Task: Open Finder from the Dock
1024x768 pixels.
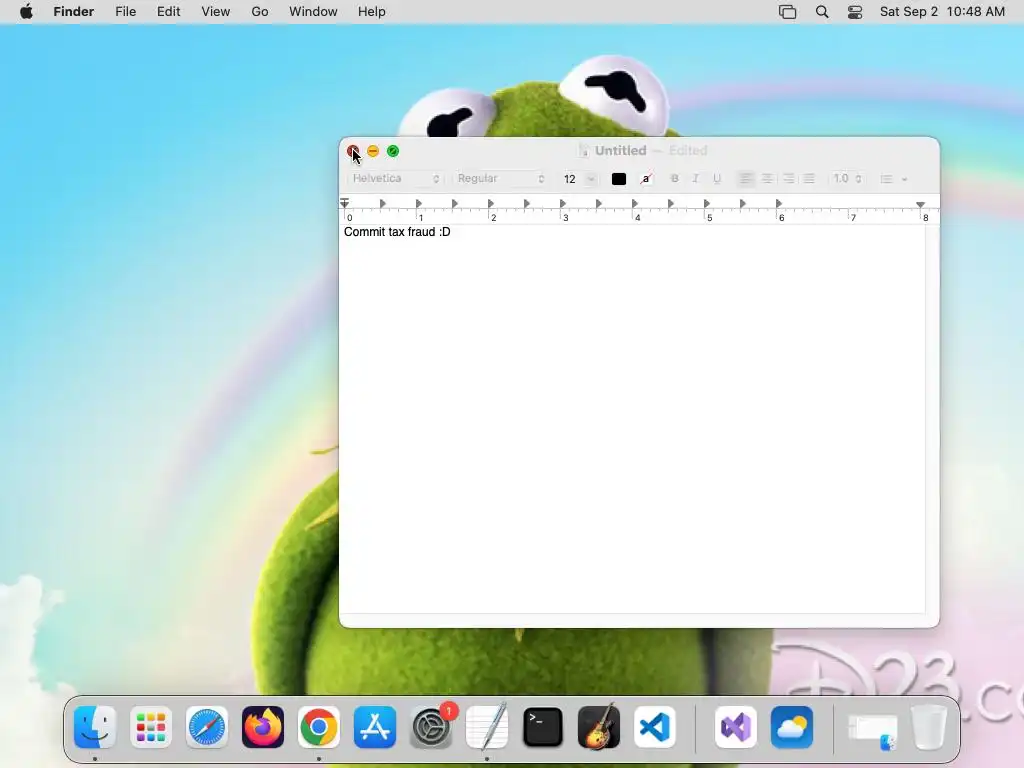Action: pos(95,727)
